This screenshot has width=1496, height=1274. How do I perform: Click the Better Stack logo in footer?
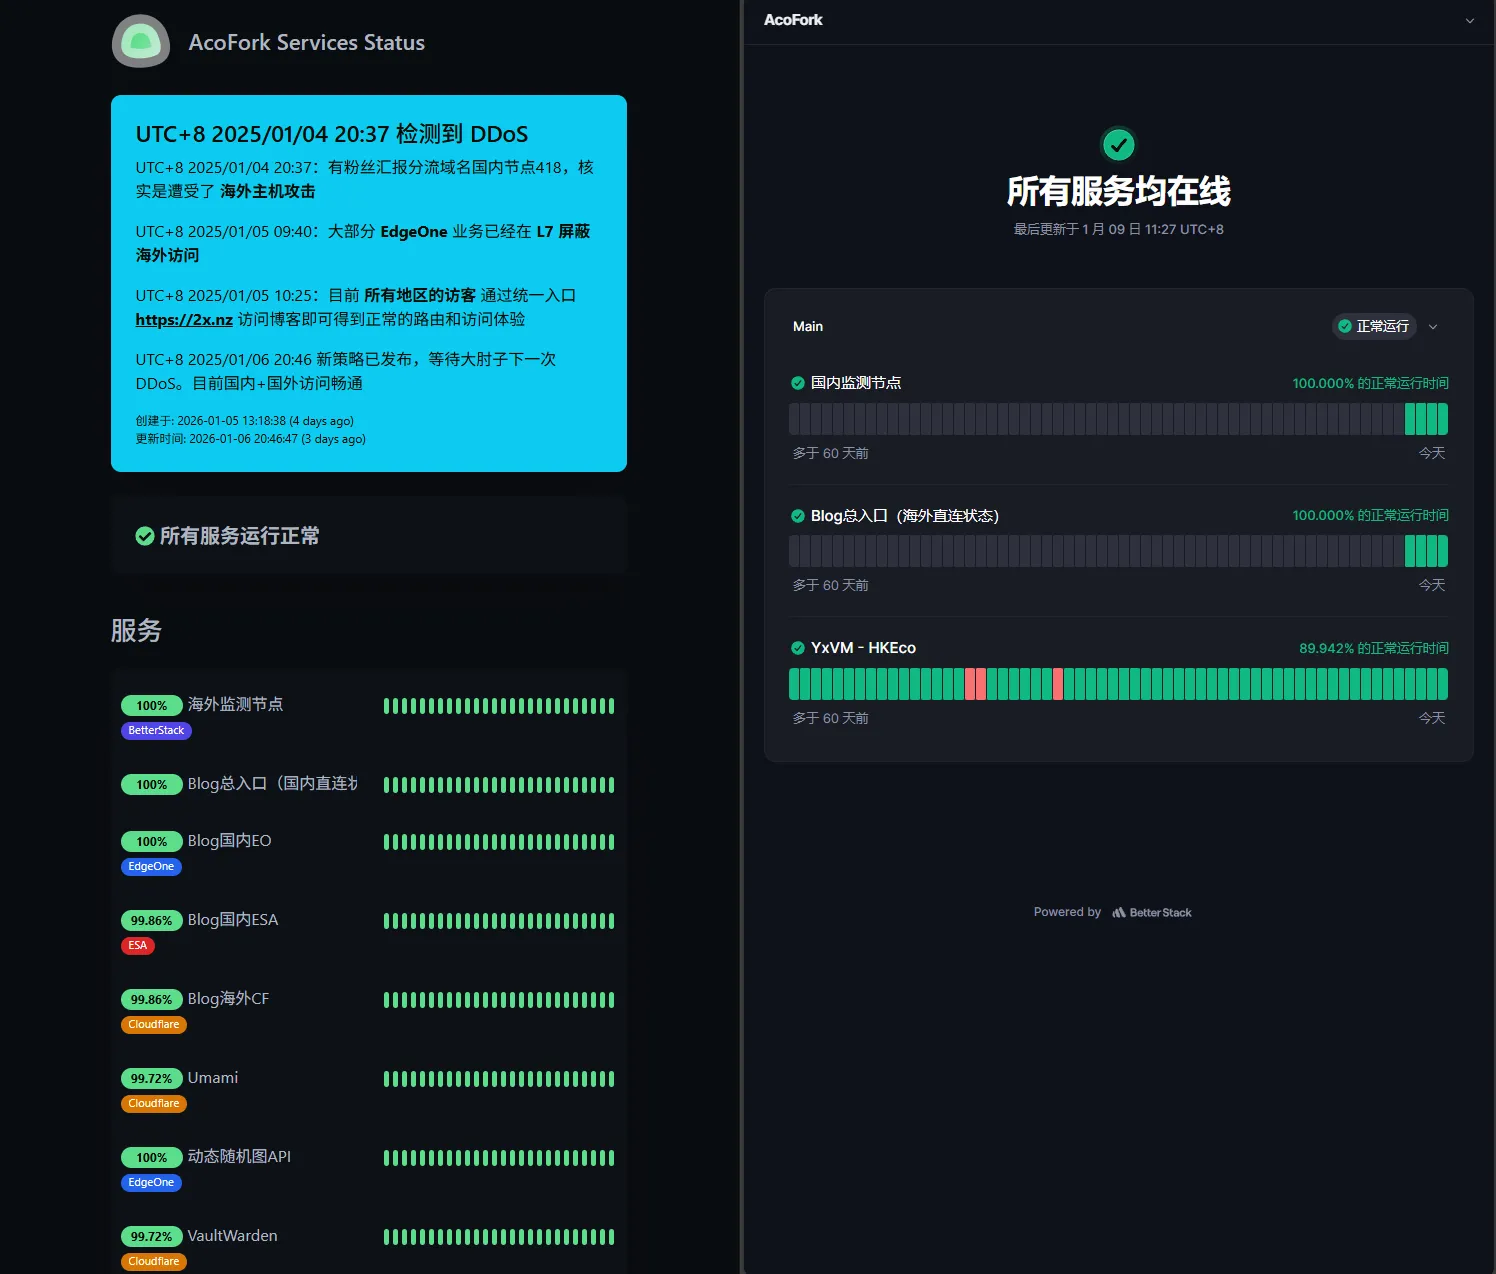[x=1152, y=912]
